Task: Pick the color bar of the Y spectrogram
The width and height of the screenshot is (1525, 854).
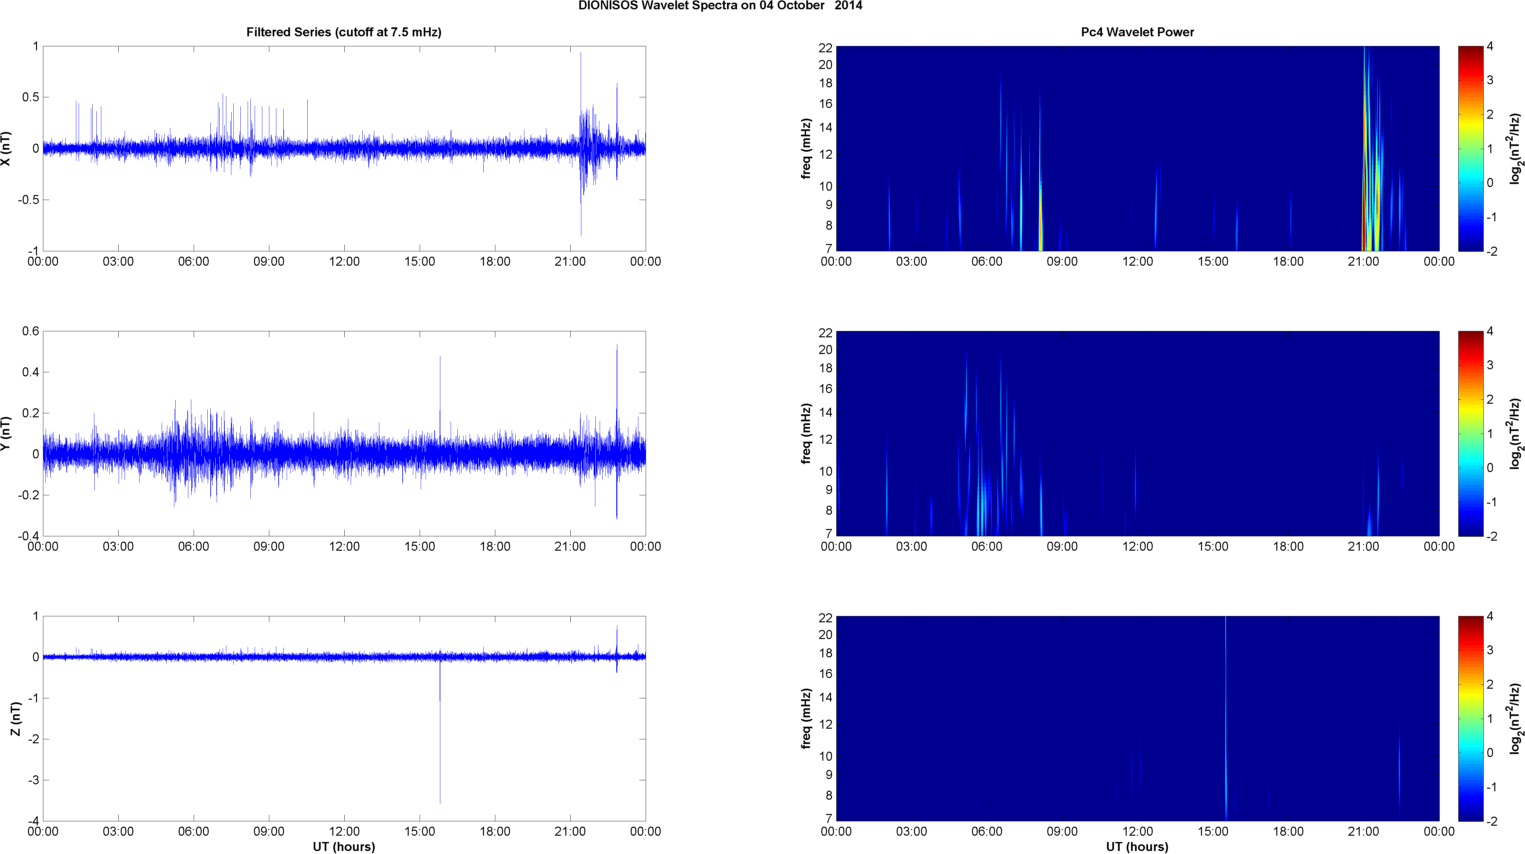Action: point(1470,433)
